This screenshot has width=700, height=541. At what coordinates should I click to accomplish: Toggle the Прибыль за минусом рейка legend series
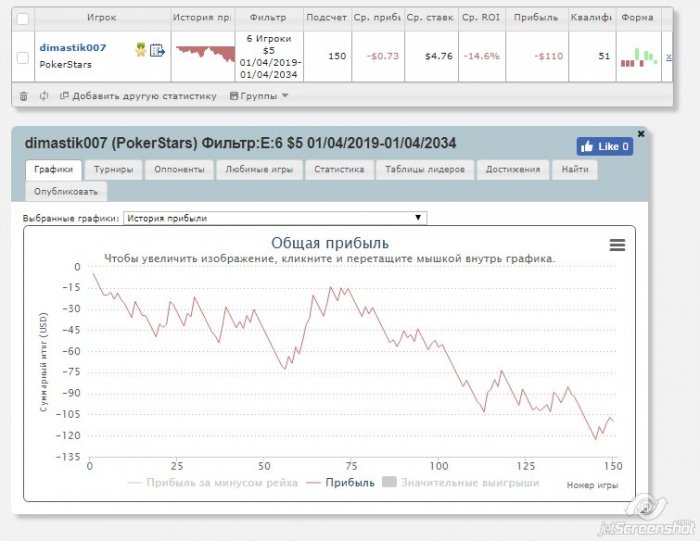(213, 483)
